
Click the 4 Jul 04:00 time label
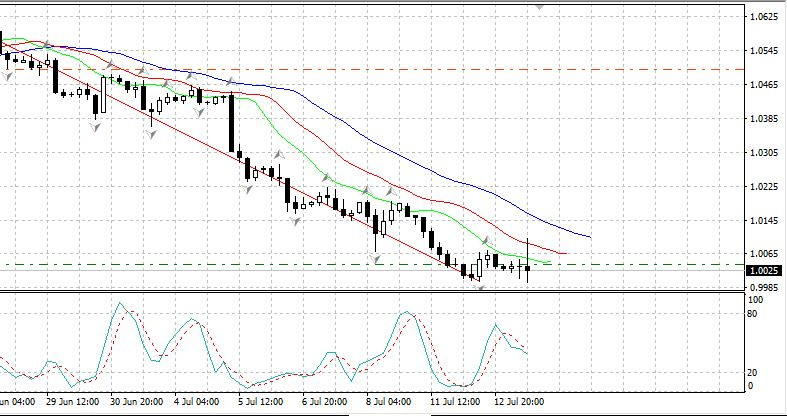[196, 402]
